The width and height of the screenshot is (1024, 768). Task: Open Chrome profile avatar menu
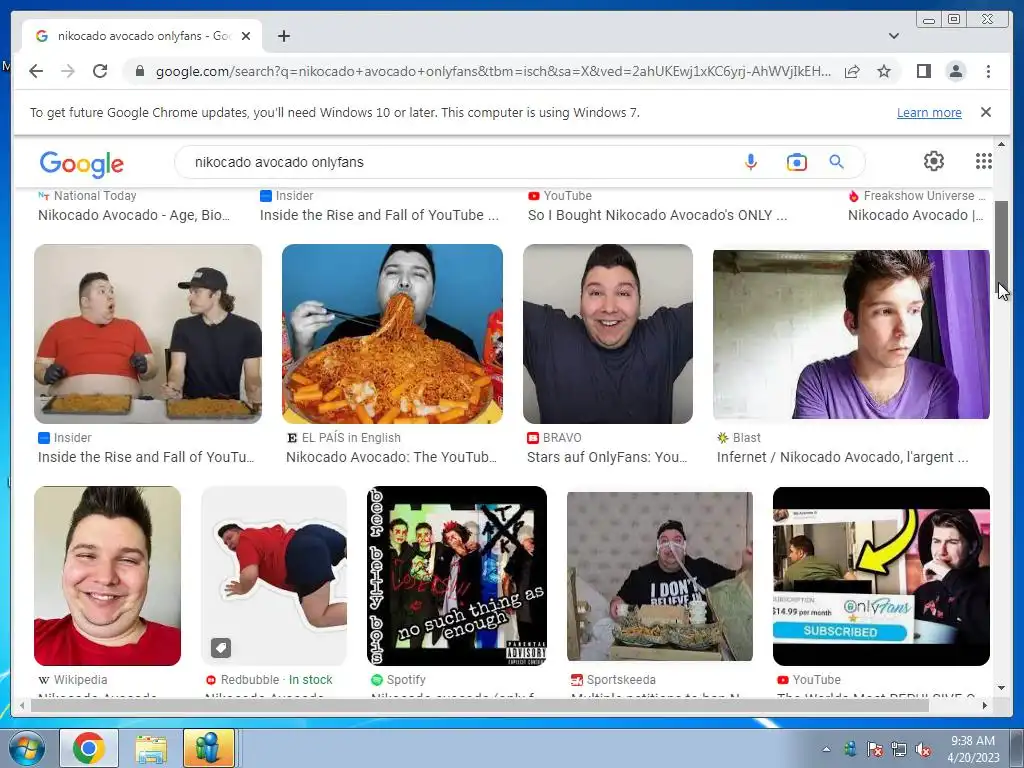(955, 71)
